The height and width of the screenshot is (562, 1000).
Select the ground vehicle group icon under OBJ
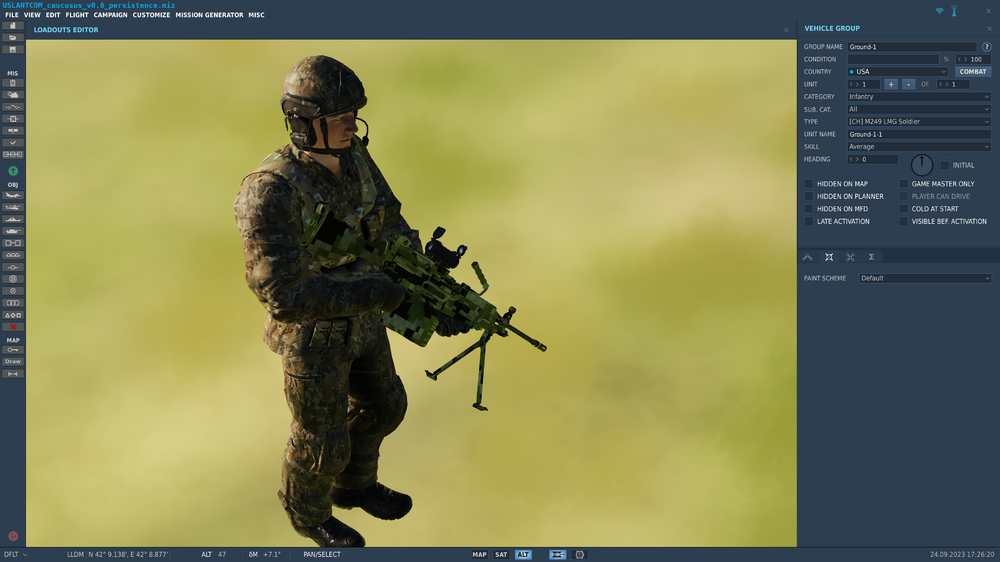[x=12, y=231]
